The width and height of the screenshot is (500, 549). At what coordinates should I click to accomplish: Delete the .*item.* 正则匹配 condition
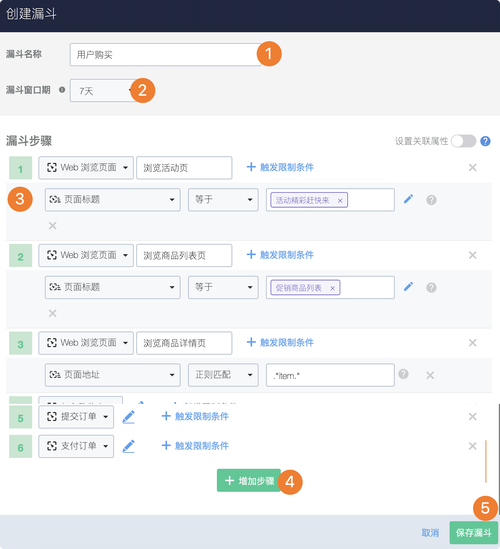[430, 375]
